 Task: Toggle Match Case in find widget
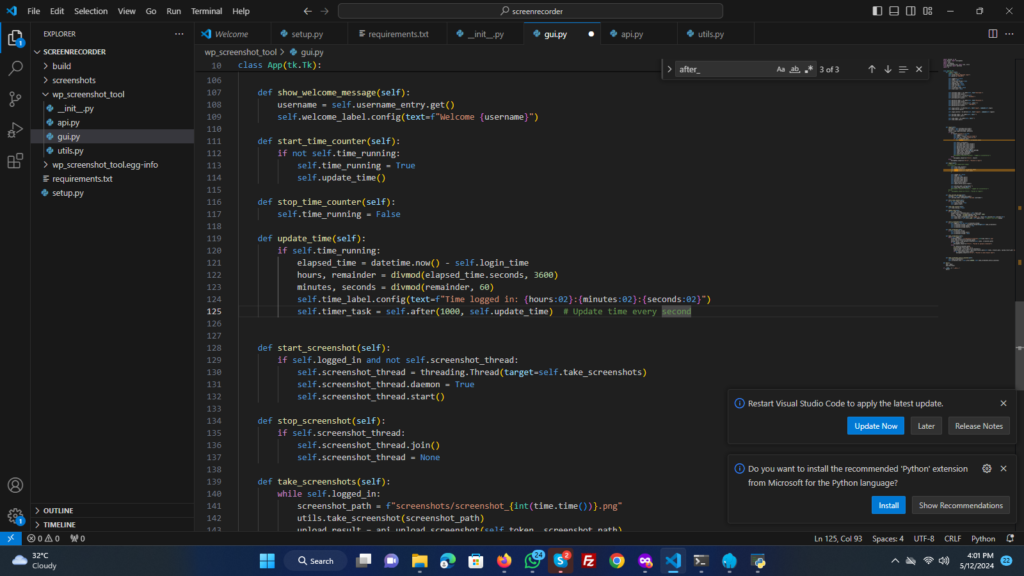pyautogui.click(x=781, y=69)
